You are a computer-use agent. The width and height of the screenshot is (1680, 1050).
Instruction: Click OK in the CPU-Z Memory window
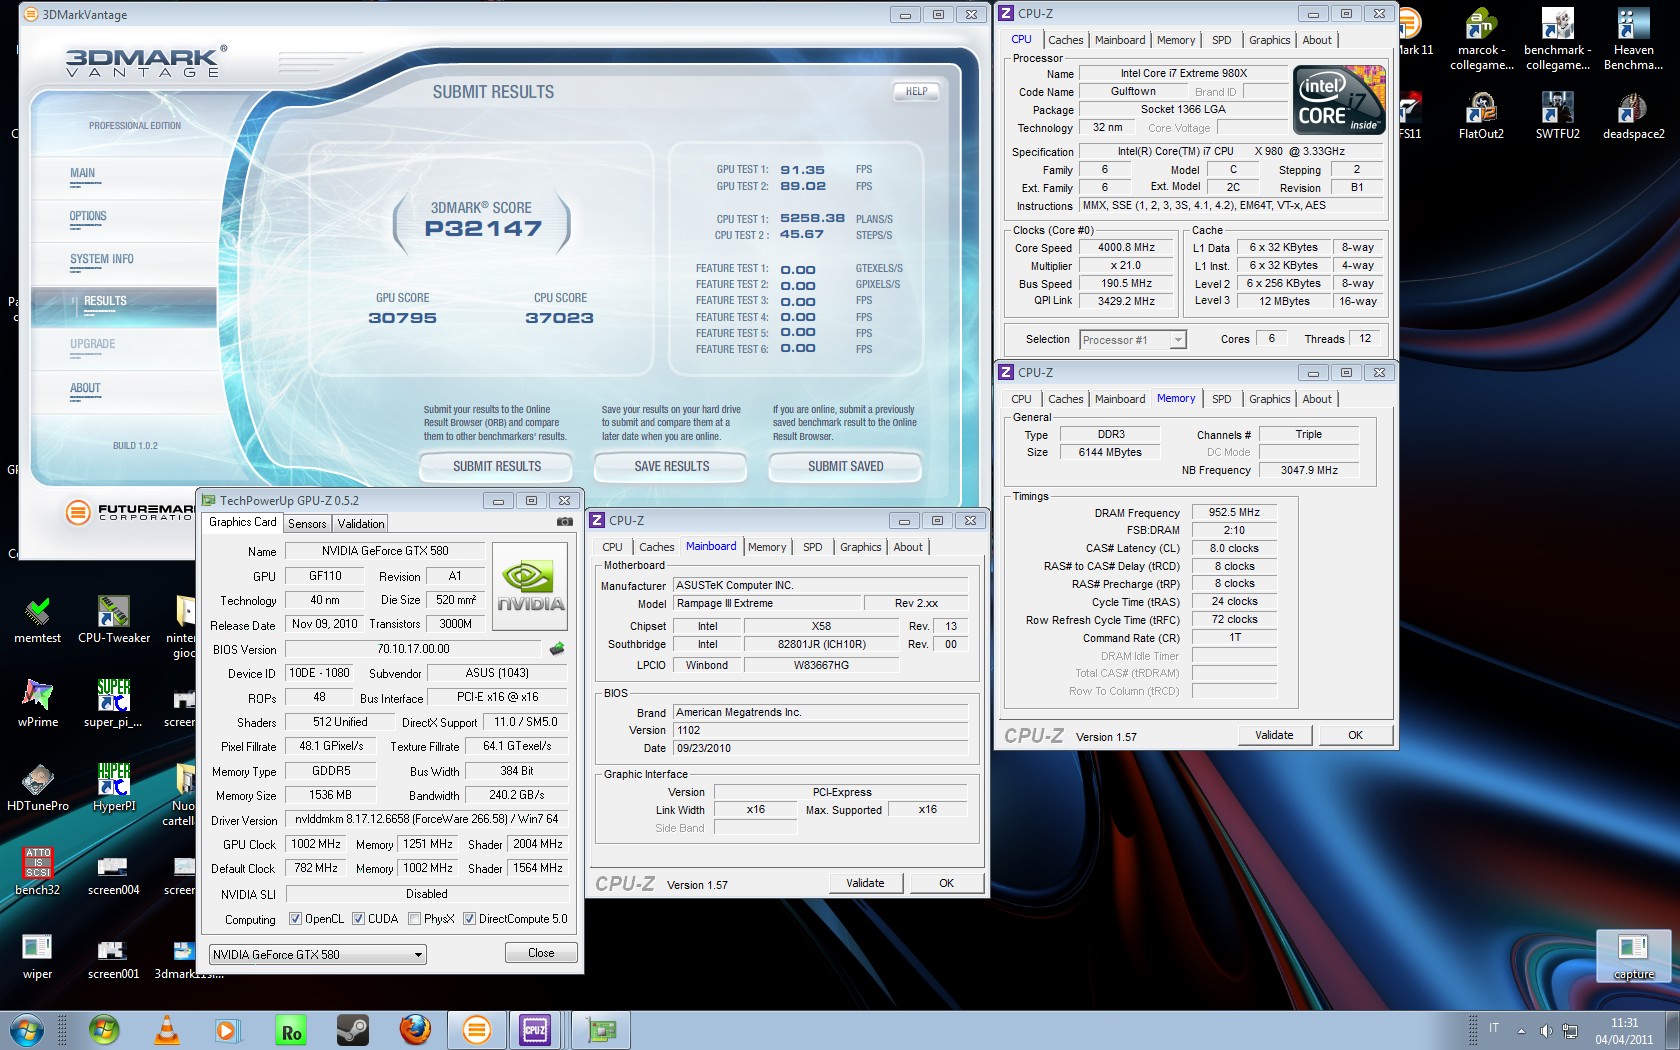click(1355, 735)
